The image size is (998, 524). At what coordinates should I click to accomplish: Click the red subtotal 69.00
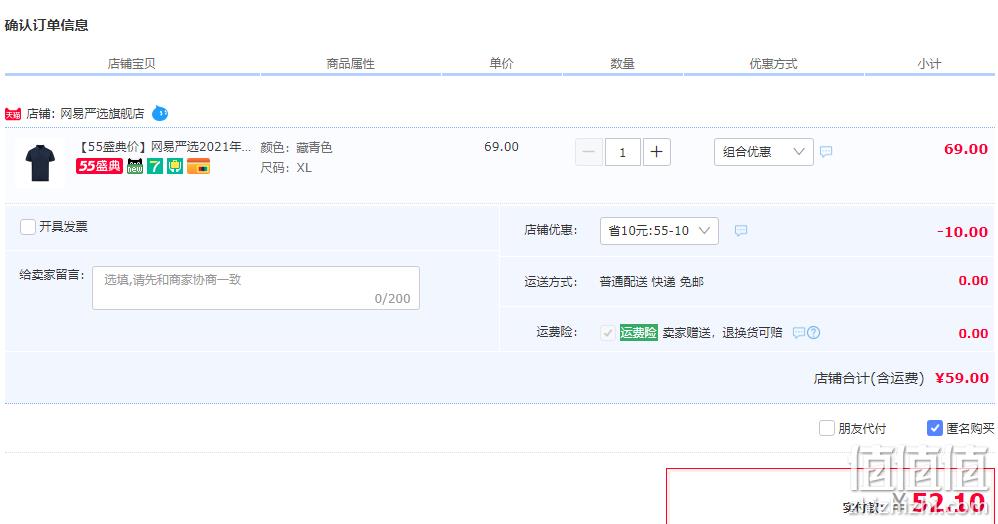tap(966, 149)
